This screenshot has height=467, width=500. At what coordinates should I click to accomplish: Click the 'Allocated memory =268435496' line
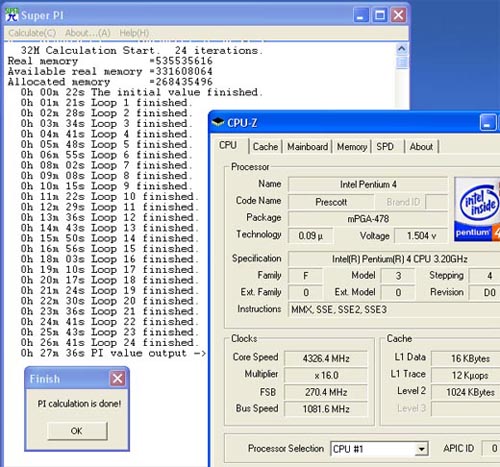pos(110,82)
